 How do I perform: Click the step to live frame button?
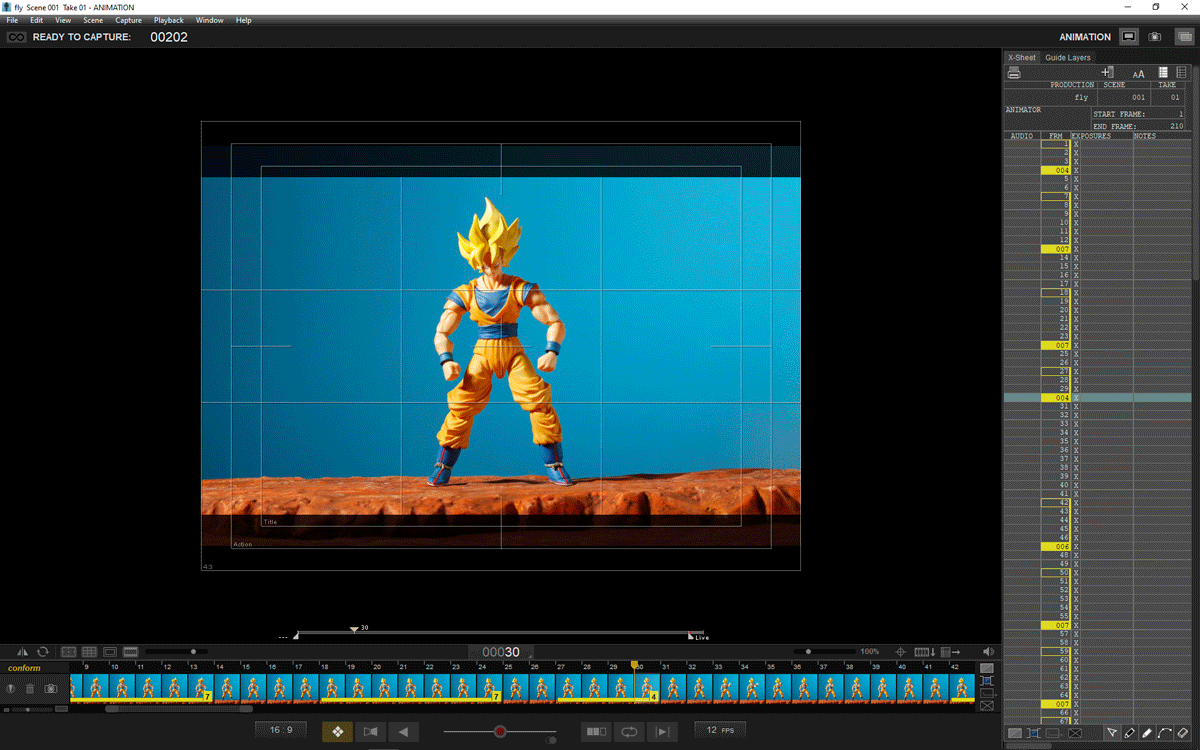(662, 732)
